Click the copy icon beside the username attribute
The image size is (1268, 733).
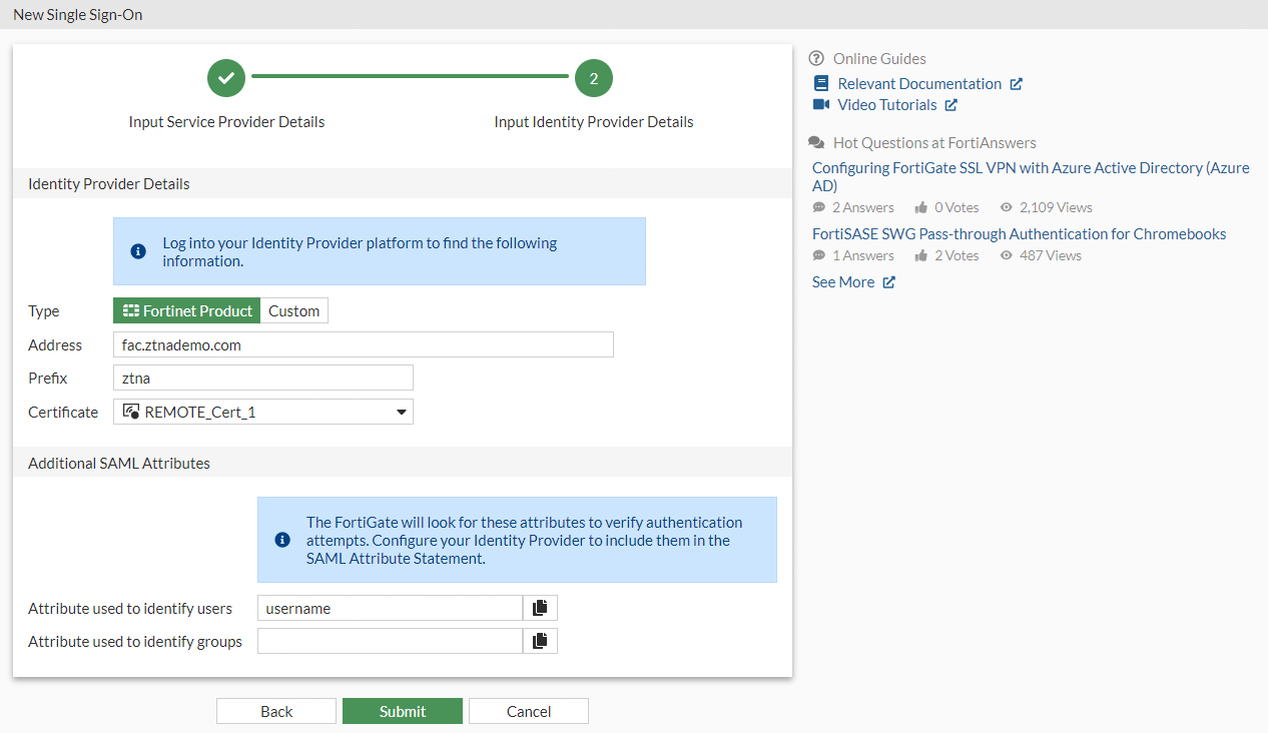pyautogui.click(x=540, y=608)
